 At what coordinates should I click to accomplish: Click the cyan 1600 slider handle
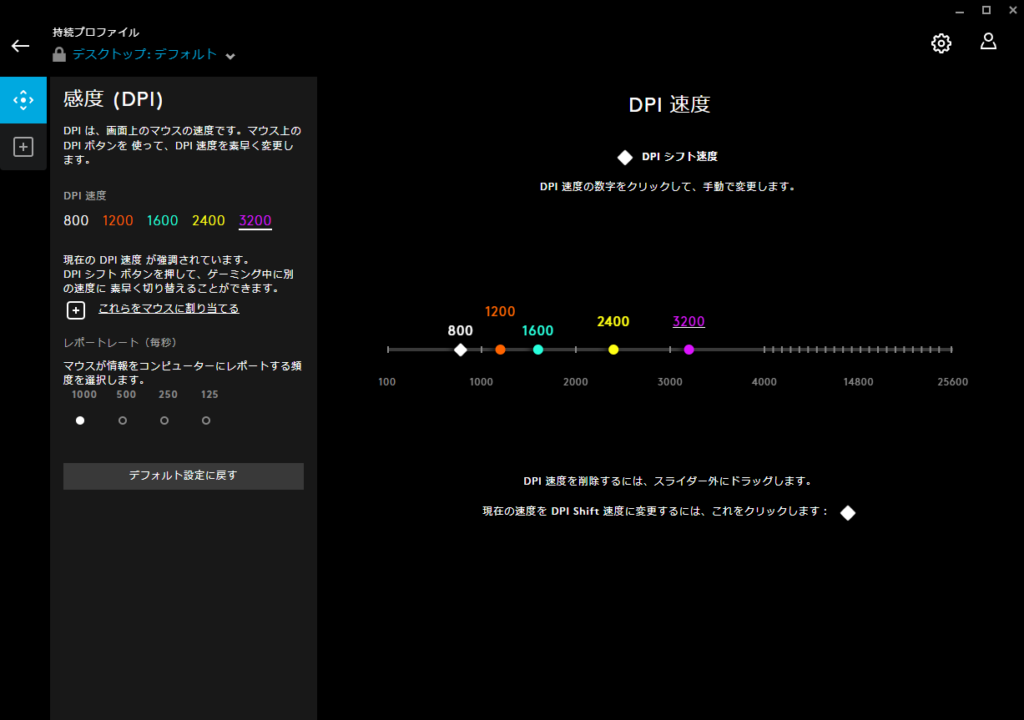click(538, 350)
